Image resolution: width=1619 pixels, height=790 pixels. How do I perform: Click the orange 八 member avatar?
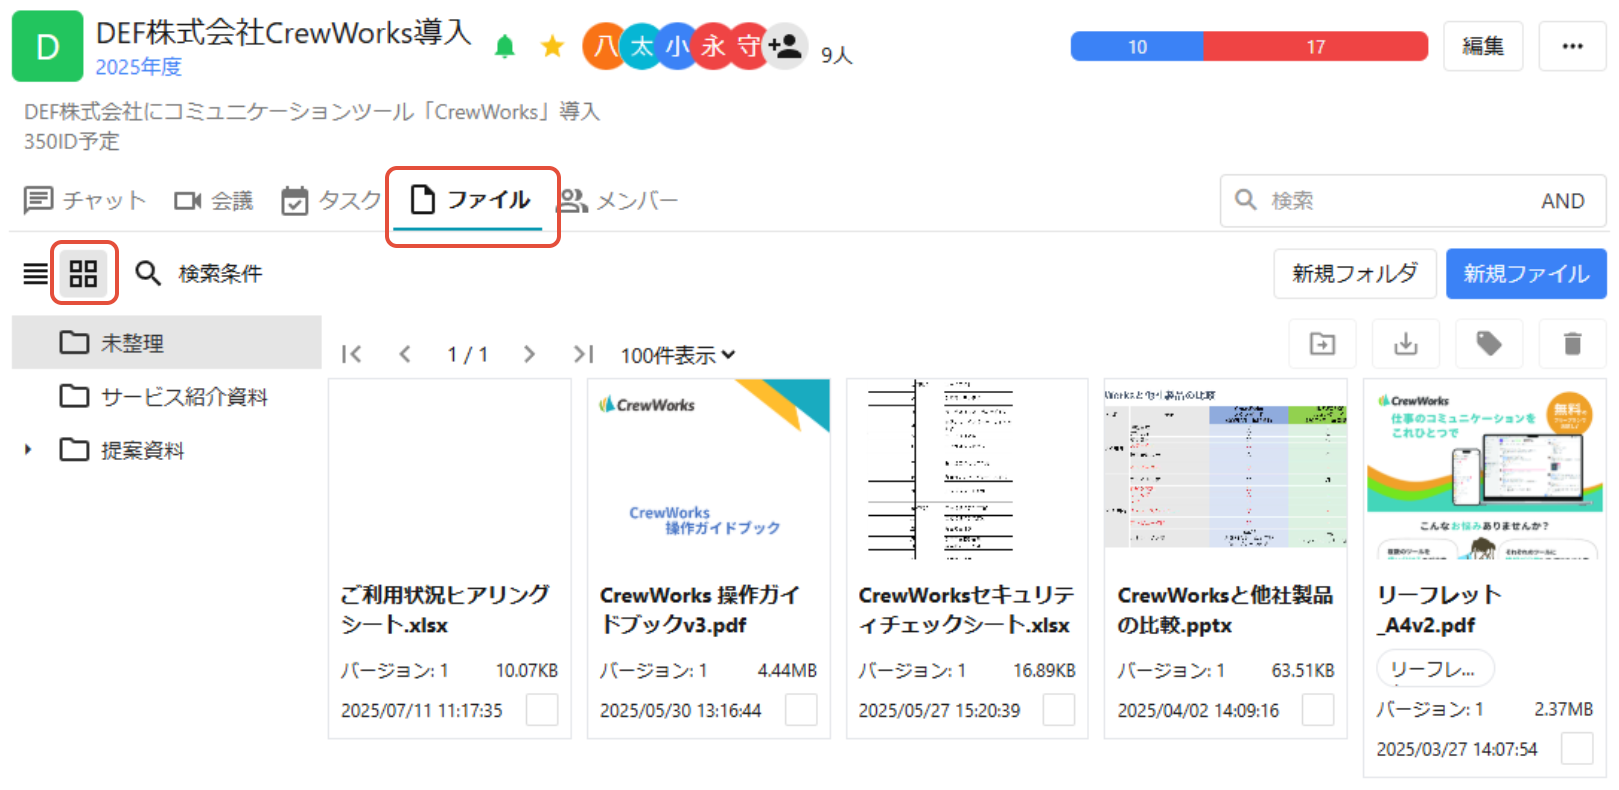(x=604, y=46)
